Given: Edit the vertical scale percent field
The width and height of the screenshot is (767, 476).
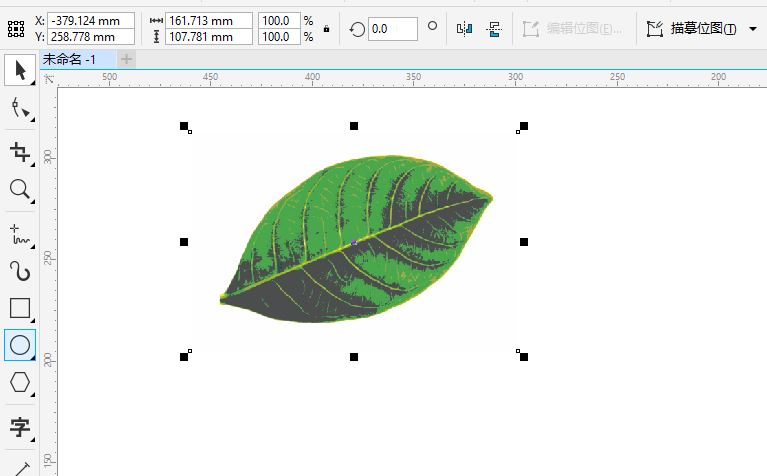Looking at the screenshot, I should click(x=279, y=37).
